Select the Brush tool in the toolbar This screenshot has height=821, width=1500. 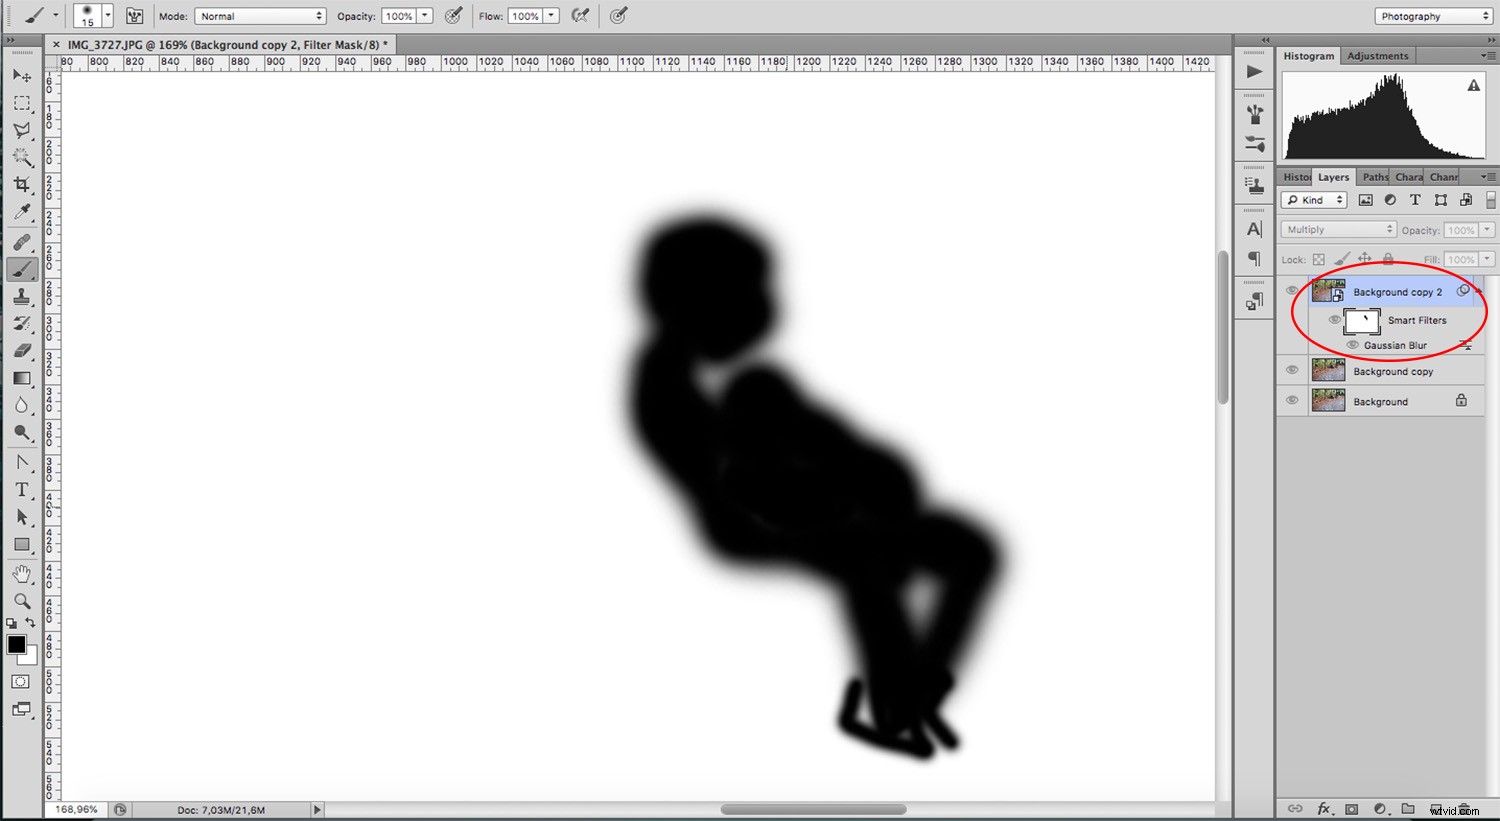pos(22,268)
